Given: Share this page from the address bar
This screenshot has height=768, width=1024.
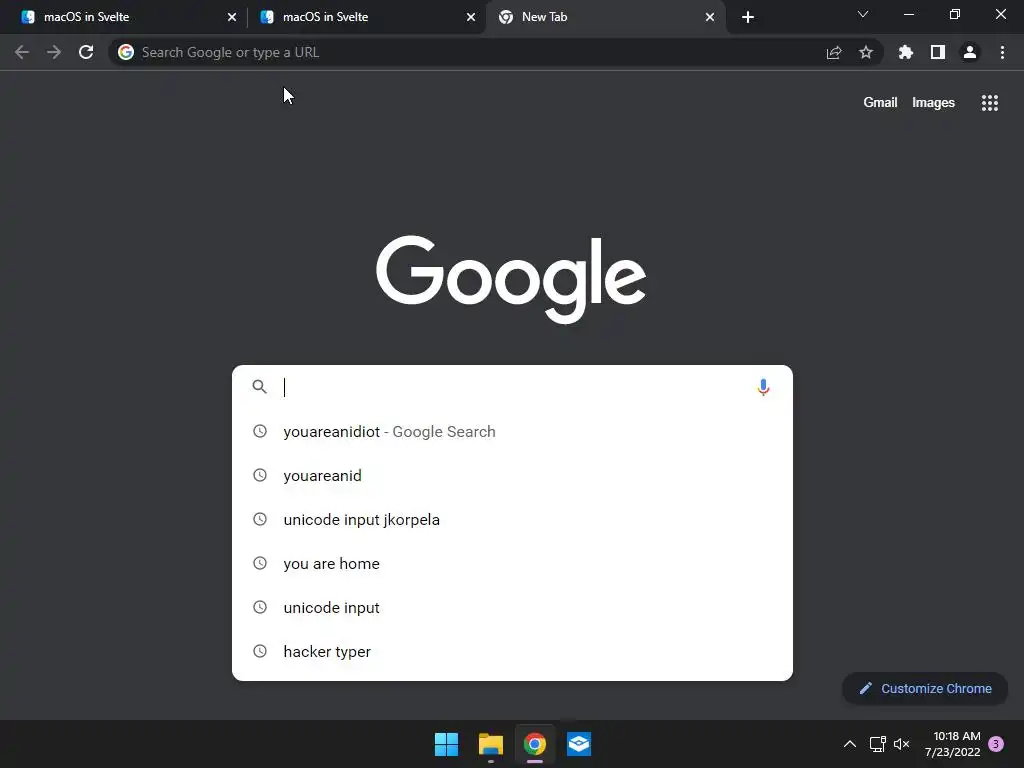Looking at the screenshot, I should point(834,52).
